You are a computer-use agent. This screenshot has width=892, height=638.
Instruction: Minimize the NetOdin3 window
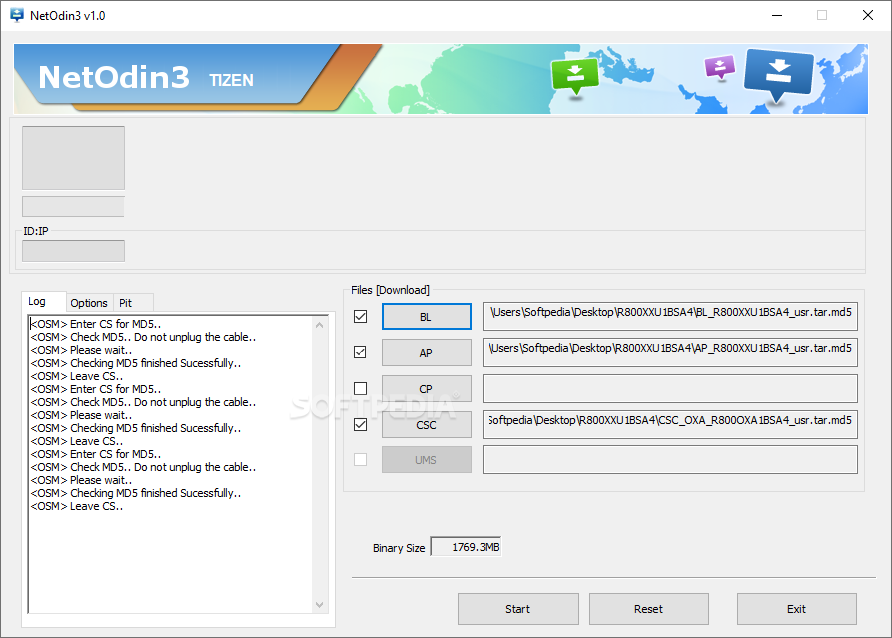tap(777, 15)
